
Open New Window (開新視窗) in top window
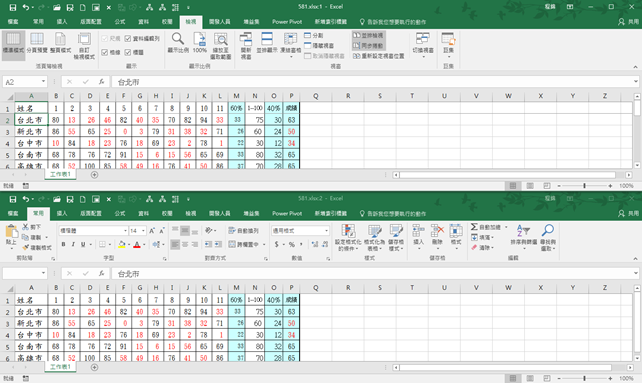246,45
